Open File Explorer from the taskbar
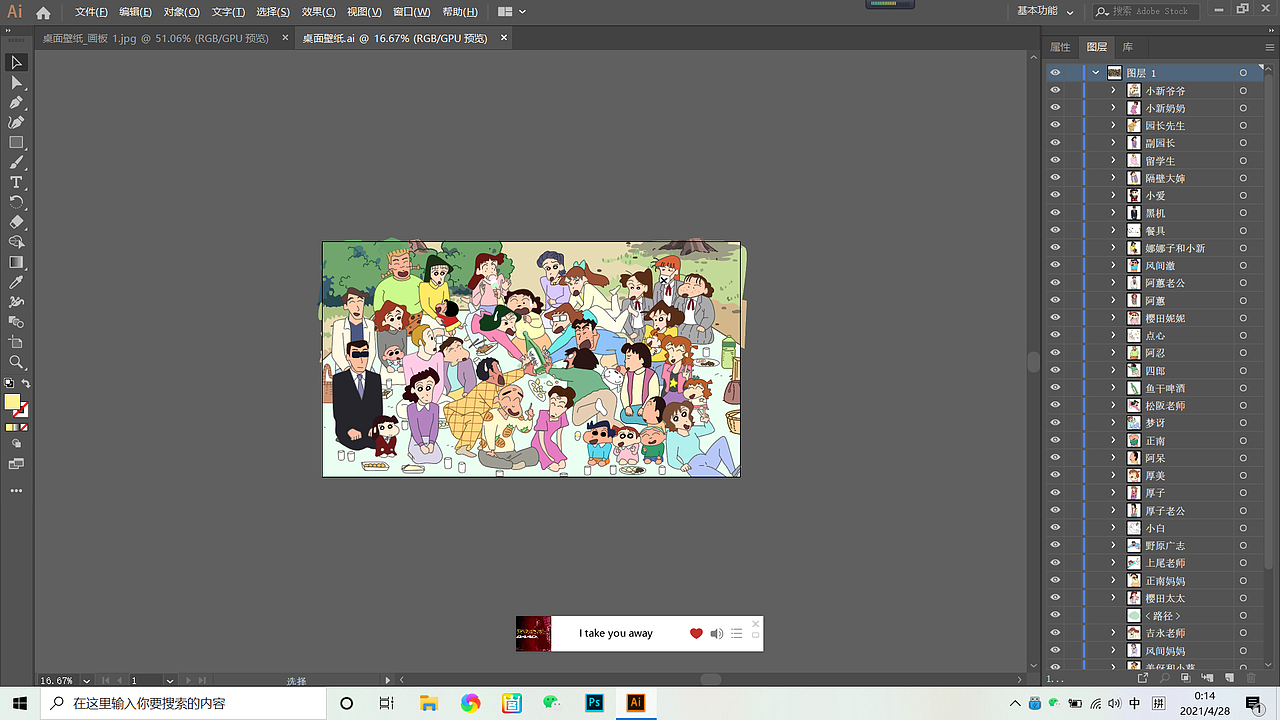 click(x=429, y=703)
